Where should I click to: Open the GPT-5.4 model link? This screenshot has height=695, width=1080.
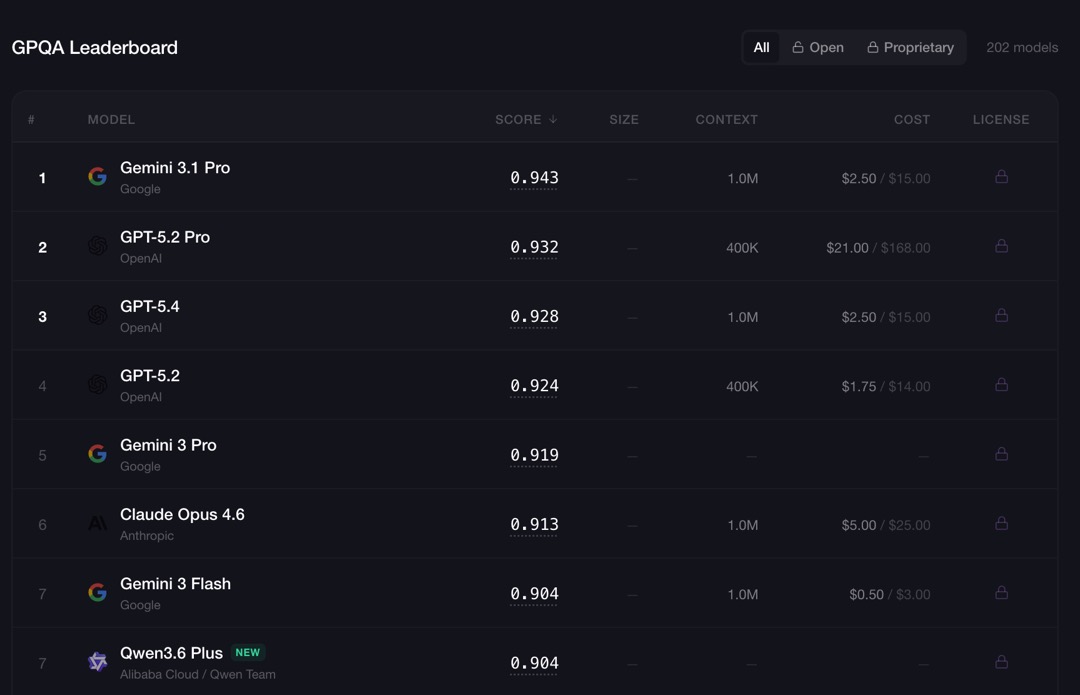(150, 307)
